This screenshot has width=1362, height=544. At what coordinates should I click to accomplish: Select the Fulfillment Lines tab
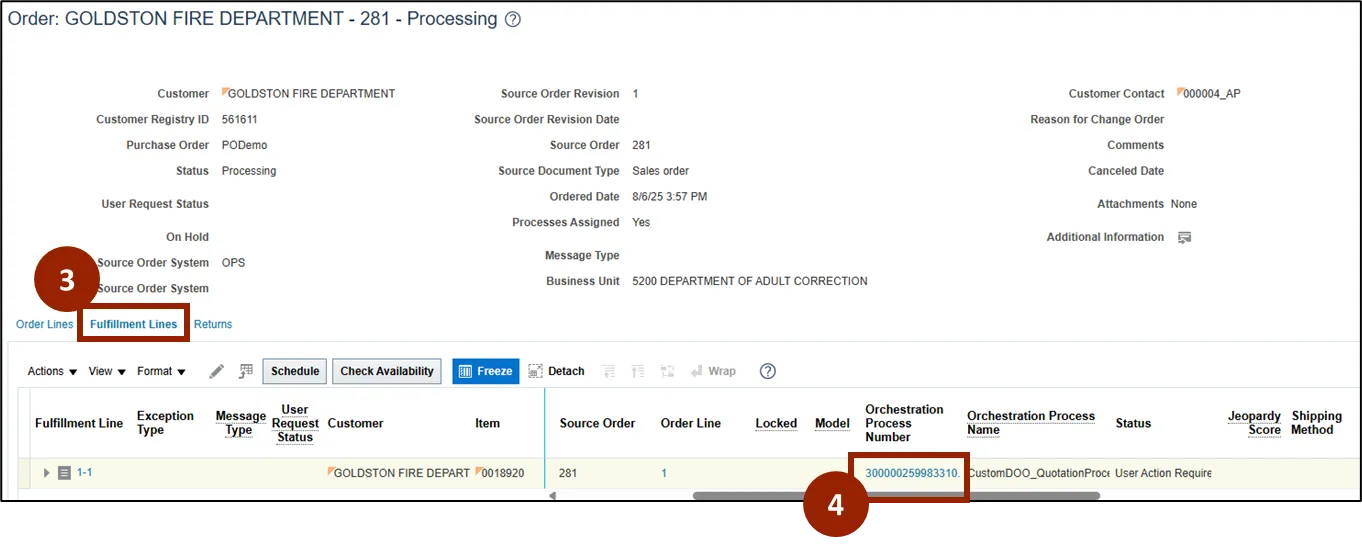tap(134, 324)
